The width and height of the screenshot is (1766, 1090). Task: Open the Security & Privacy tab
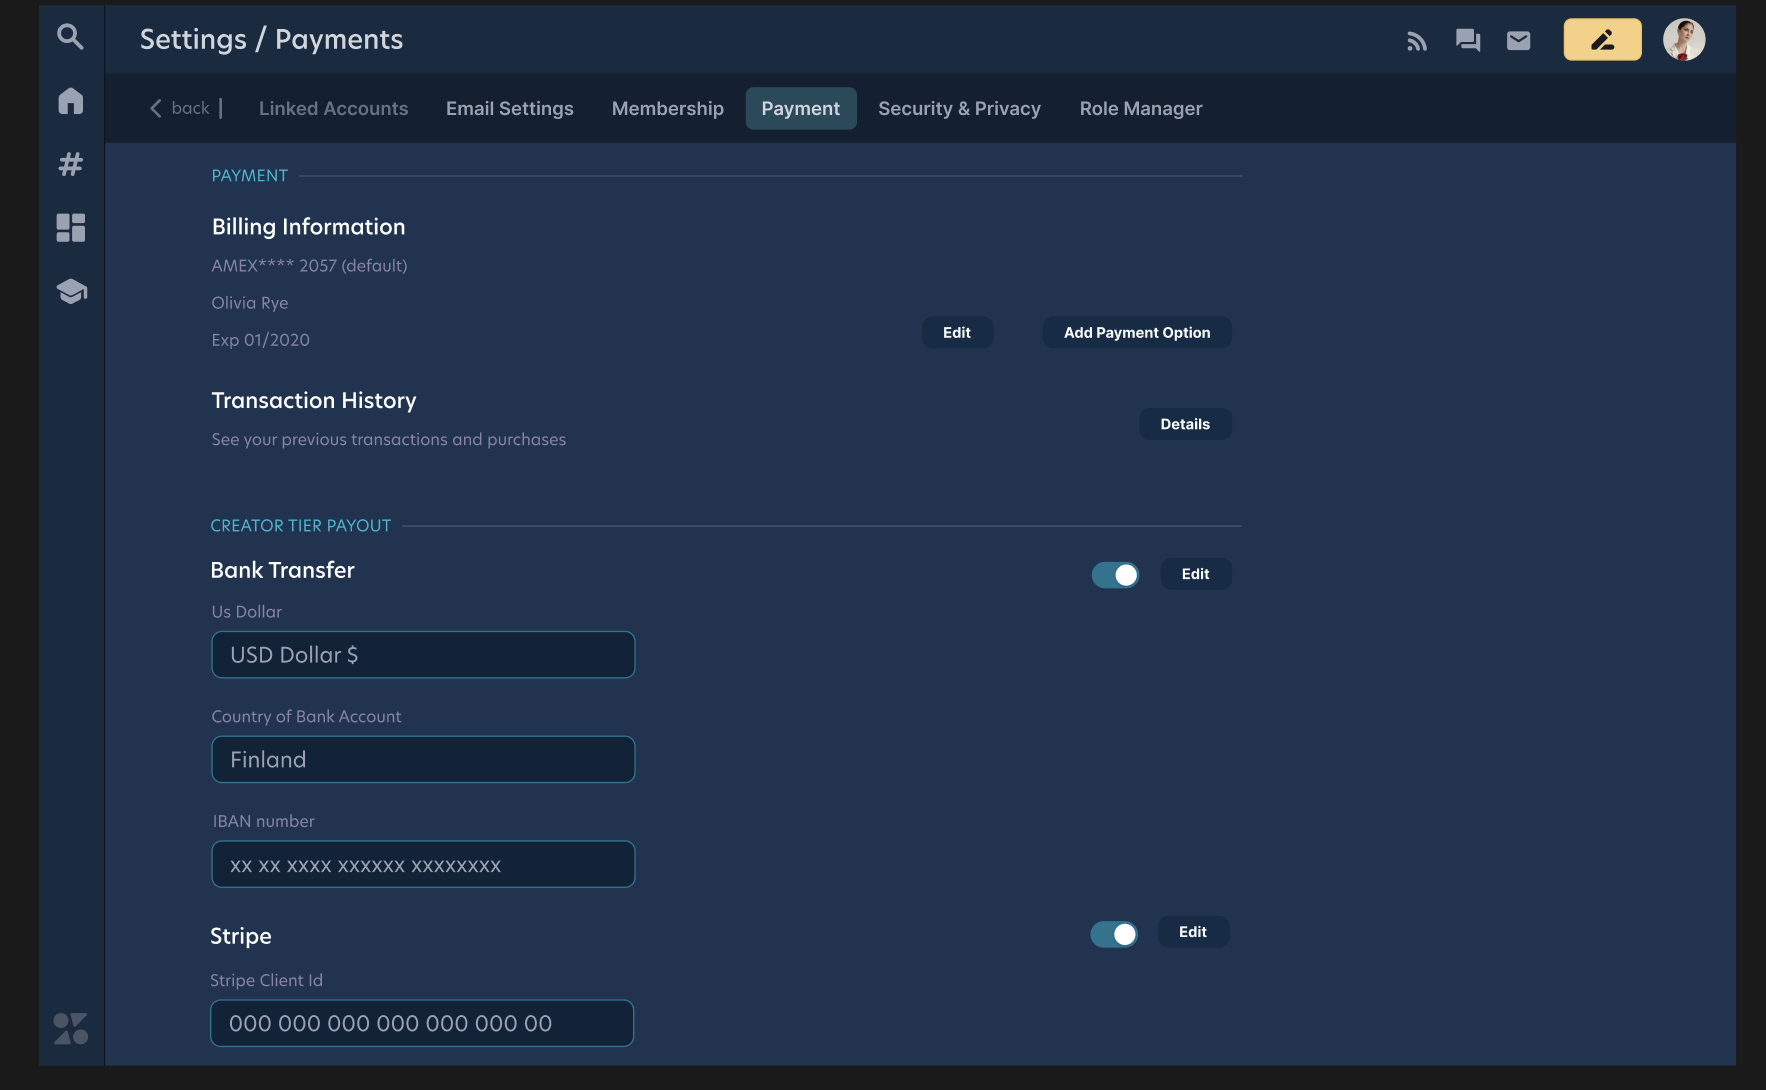tap(959, 108)
